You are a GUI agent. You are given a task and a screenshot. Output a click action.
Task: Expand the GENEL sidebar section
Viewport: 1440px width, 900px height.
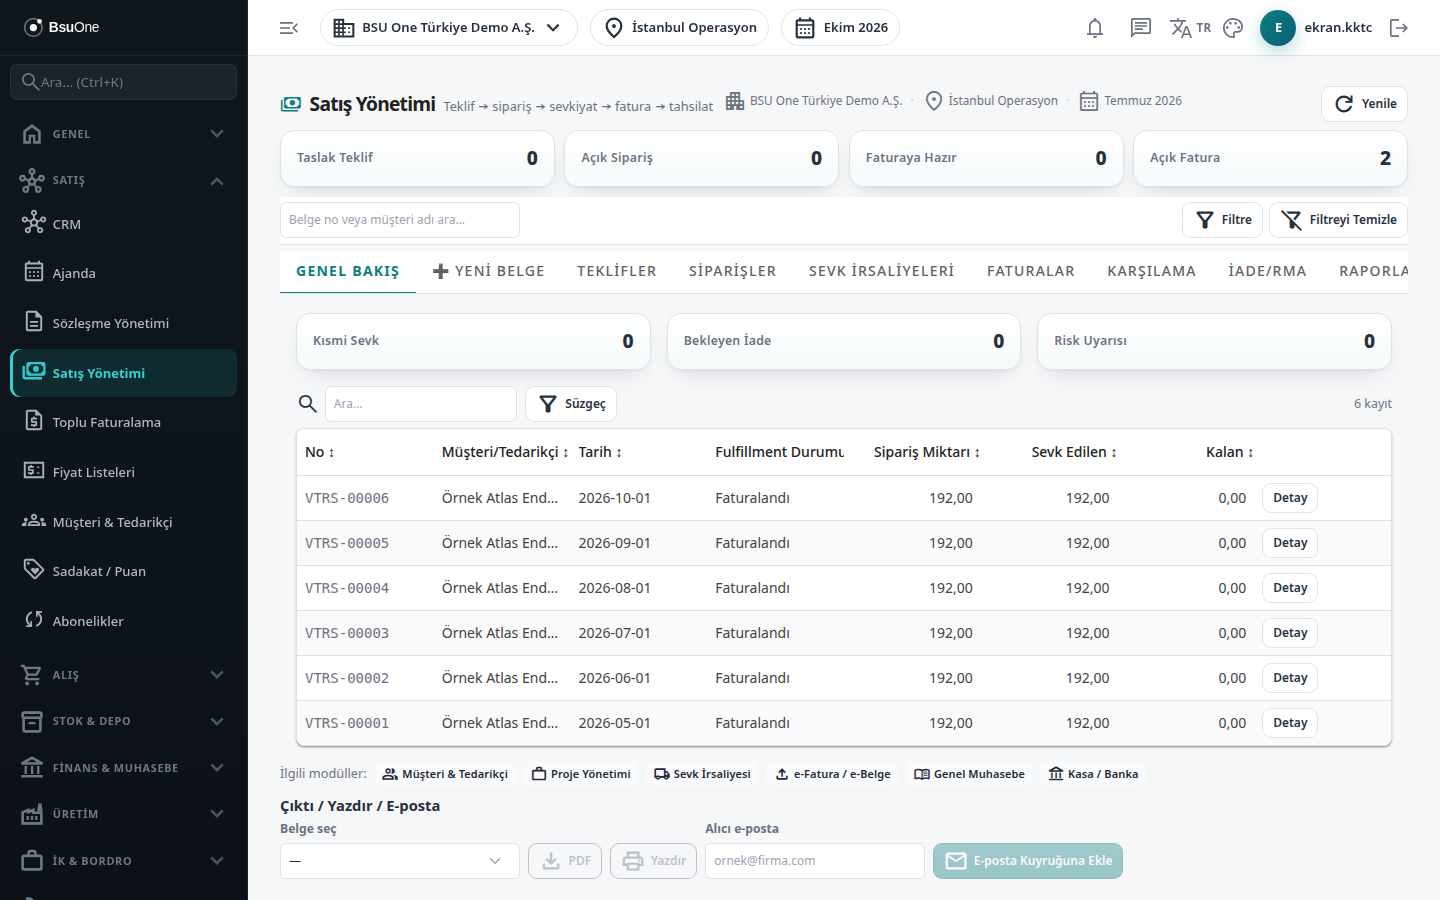[x=124, y=134]
